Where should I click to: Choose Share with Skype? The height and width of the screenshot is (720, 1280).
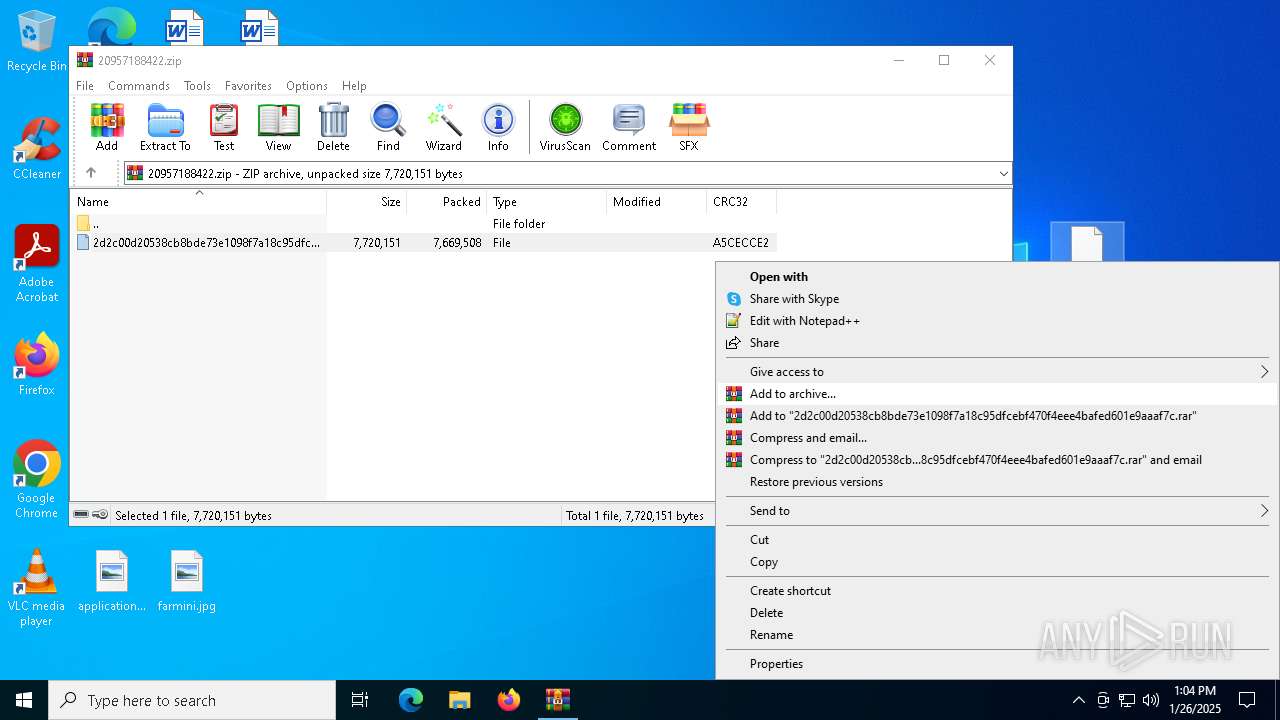click(998, 299)
